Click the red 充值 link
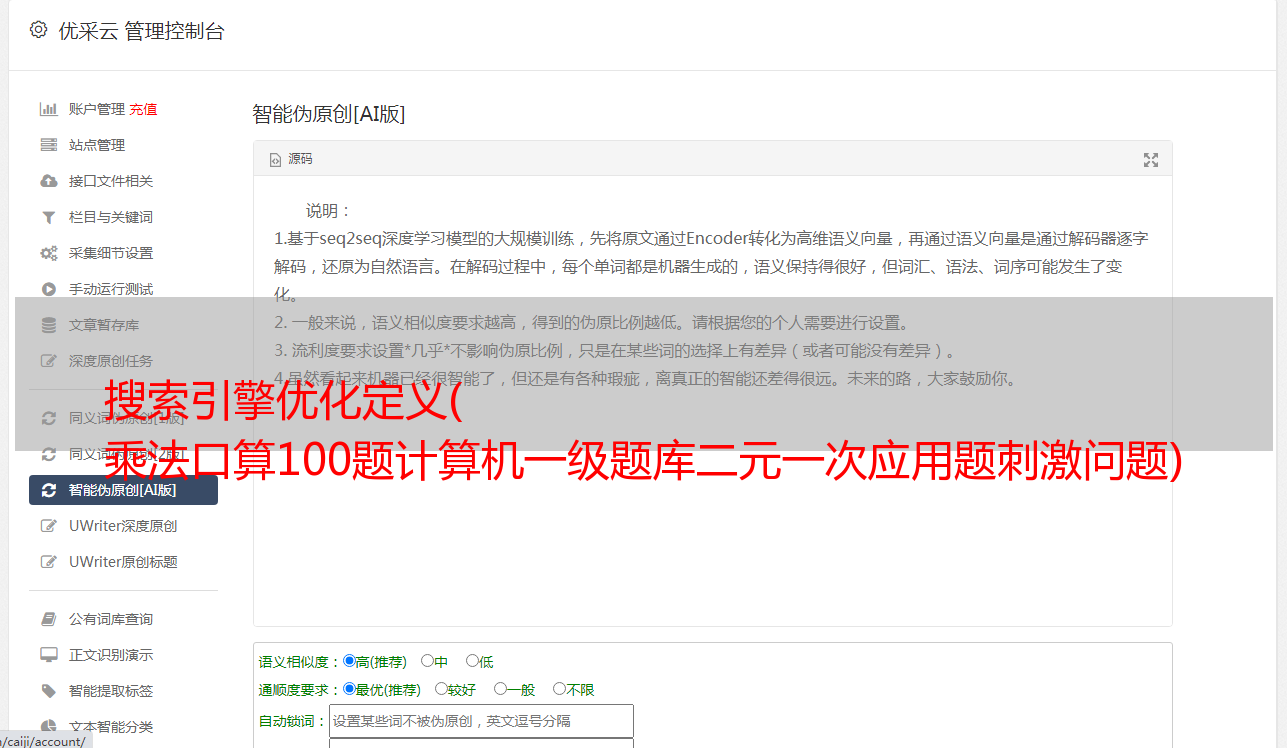Viewport: 1287px width, 748px height. coord(143,109)
